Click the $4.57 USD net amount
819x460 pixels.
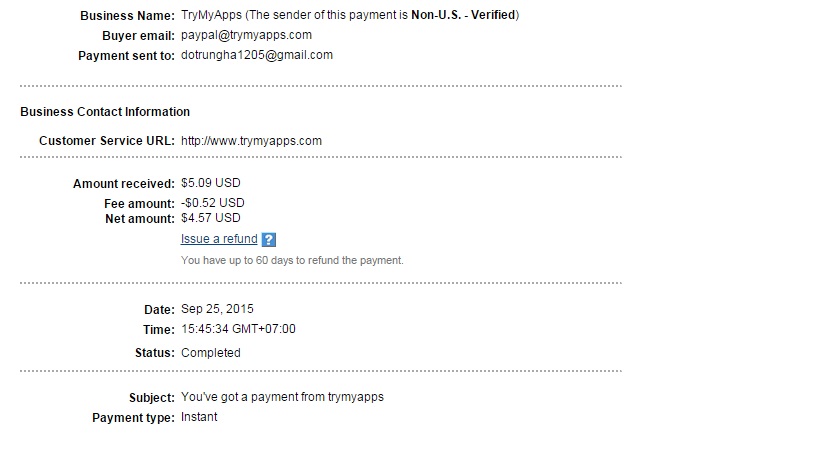(x=210, y=218)
